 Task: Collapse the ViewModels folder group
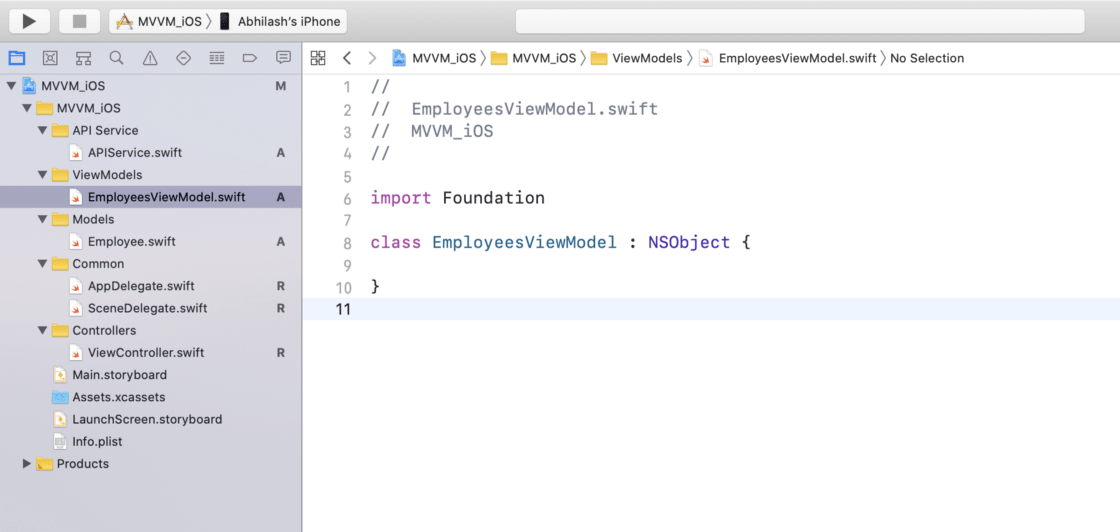42,175
